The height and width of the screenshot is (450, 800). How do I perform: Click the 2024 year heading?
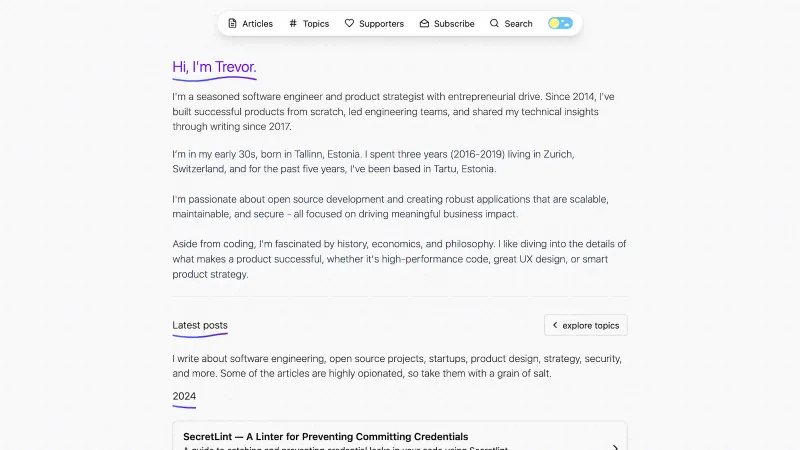(184, 397)
